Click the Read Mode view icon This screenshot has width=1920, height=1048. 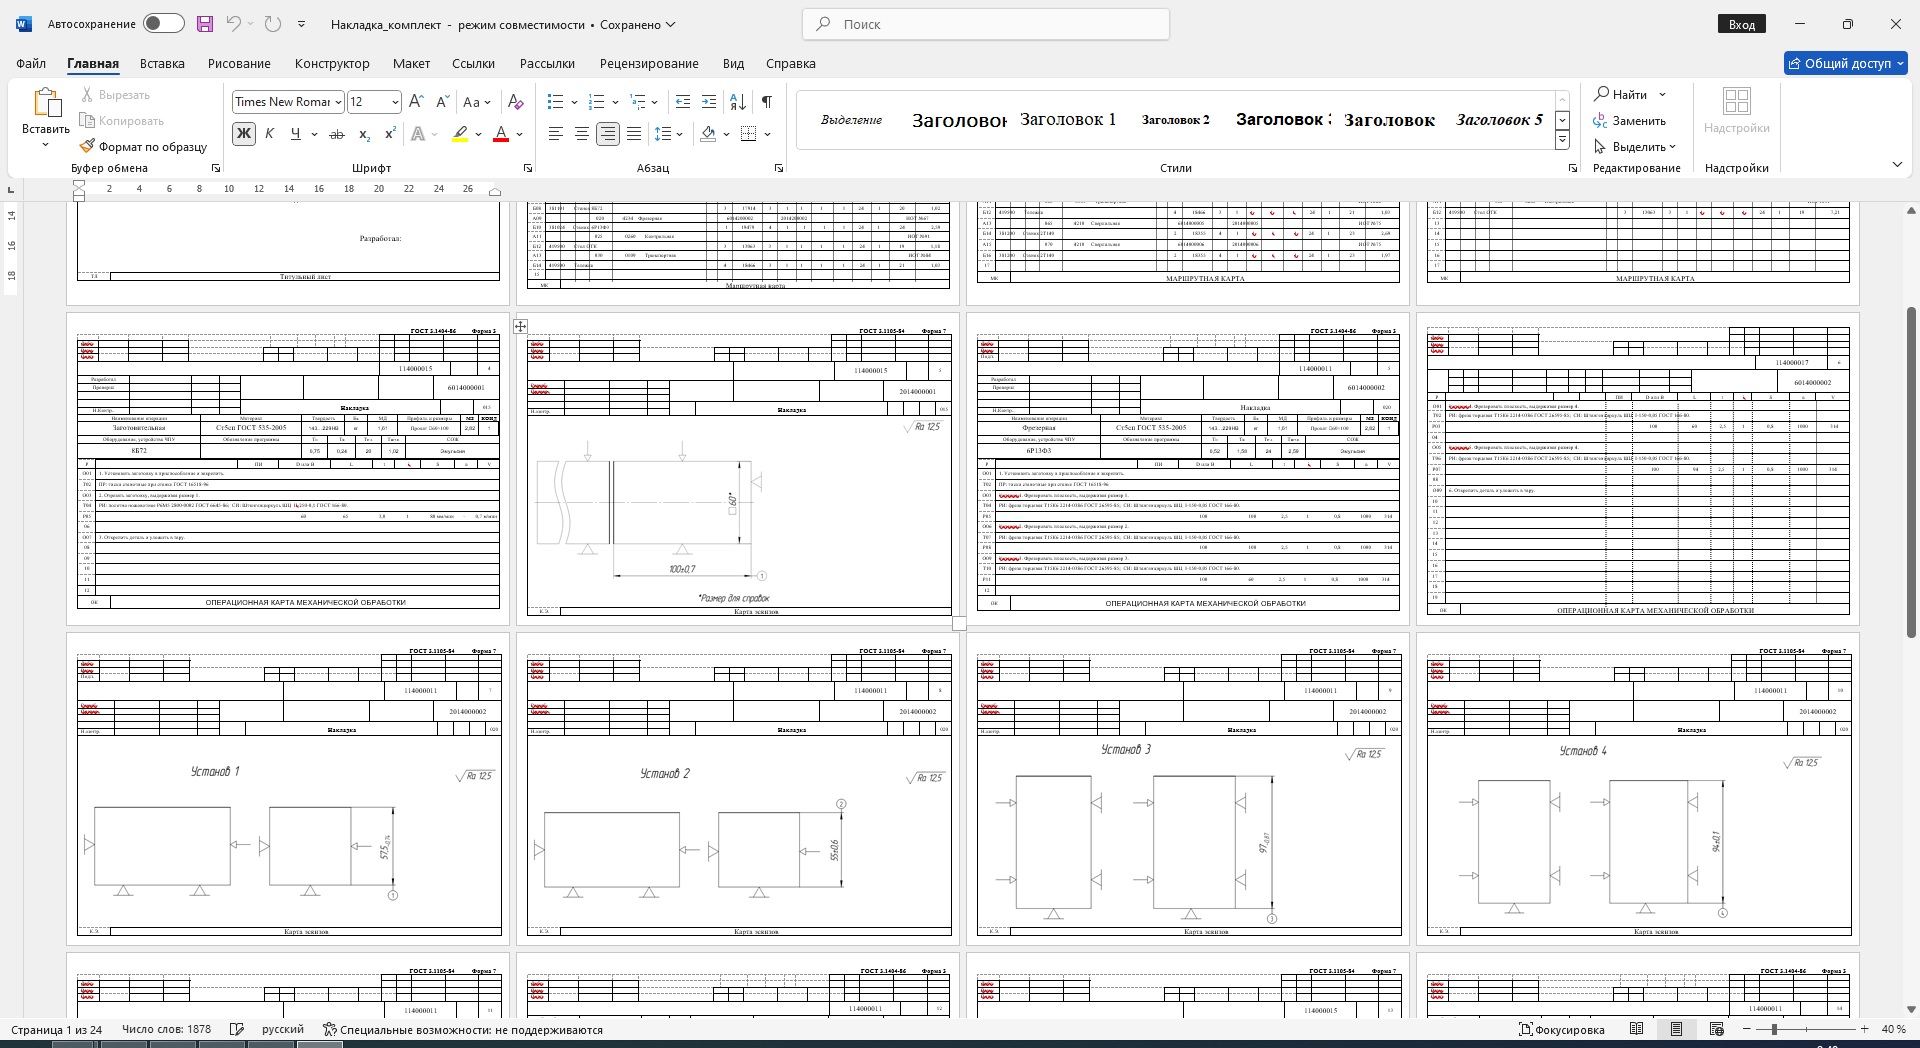[1636, 1029]
